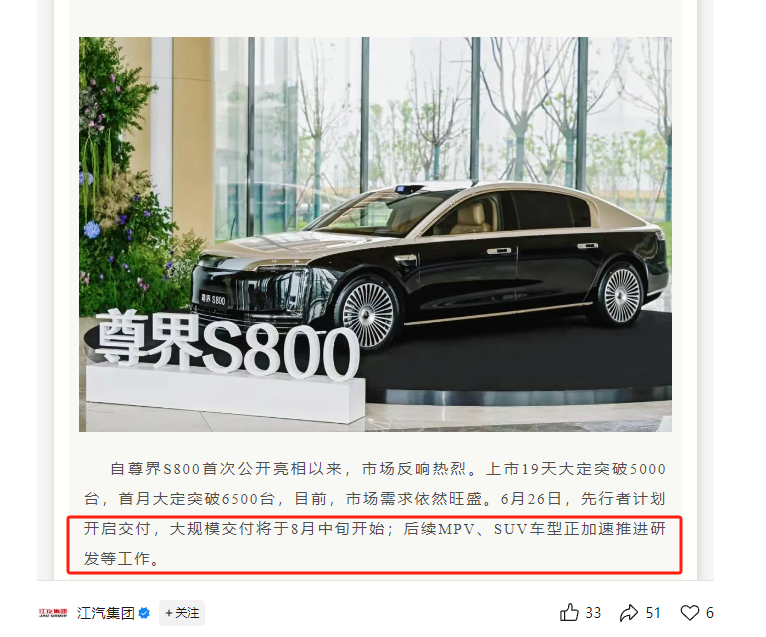This screenshot has height=637, width=766.
Task: Click the blue verified badge
Action: [144, 613]
